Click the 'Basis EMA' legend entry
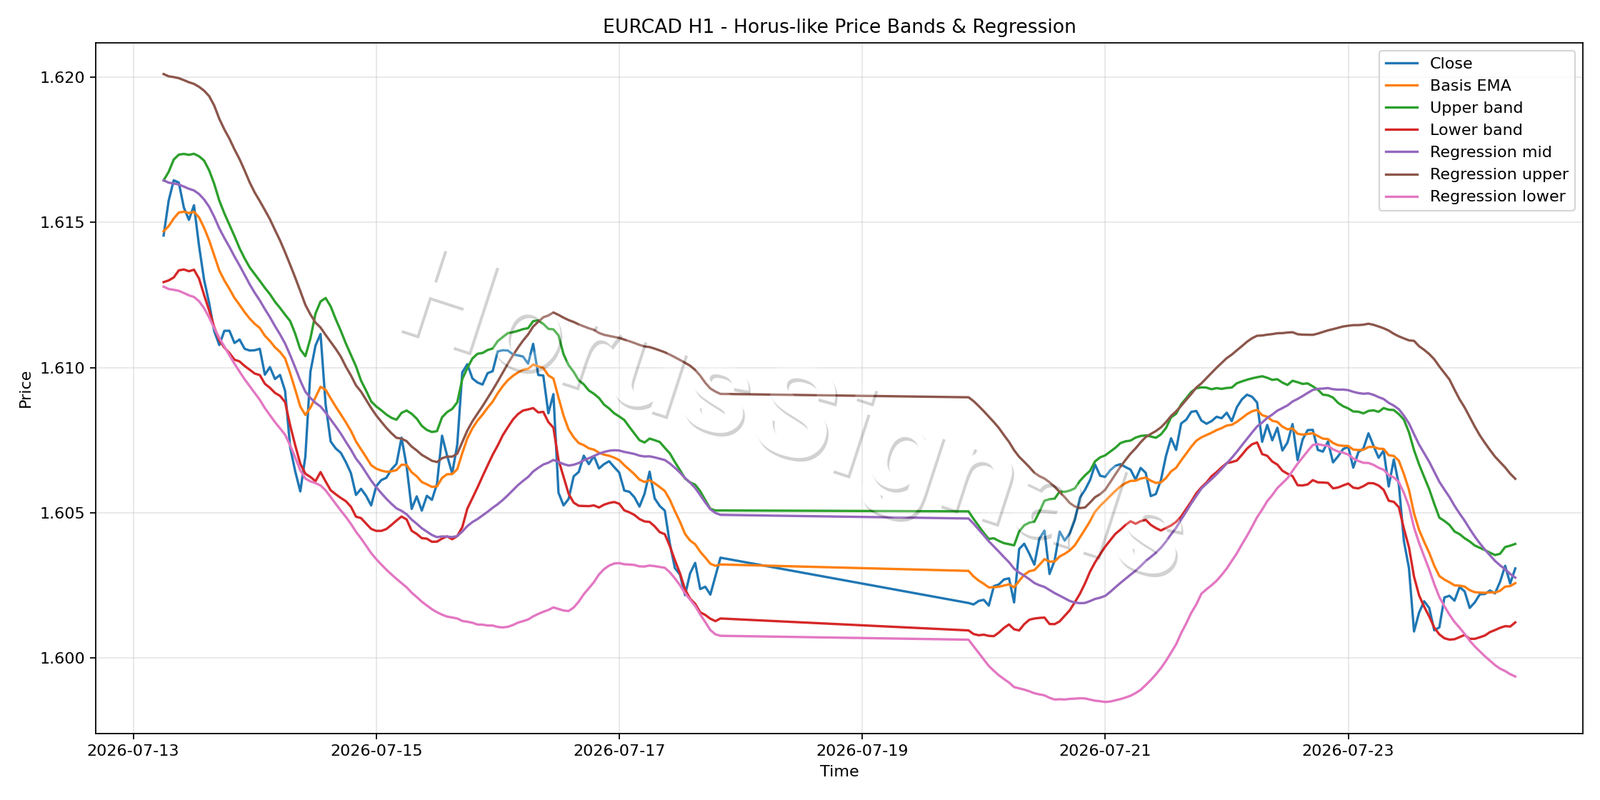 [x=1448, y=85]
